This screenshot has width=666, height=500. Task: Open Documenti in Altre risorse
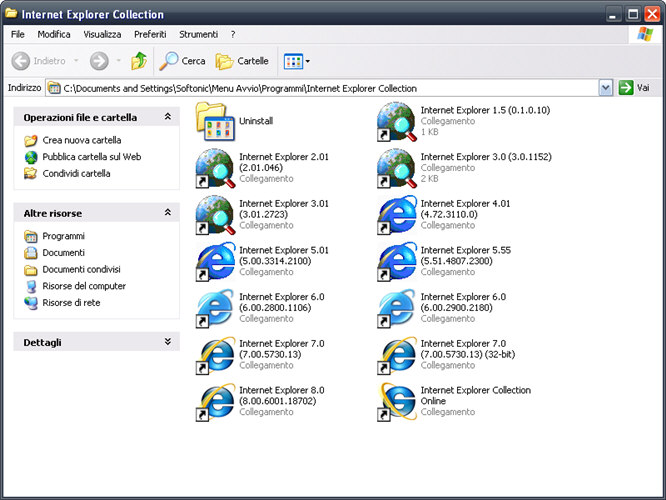[x=63, y=252]
